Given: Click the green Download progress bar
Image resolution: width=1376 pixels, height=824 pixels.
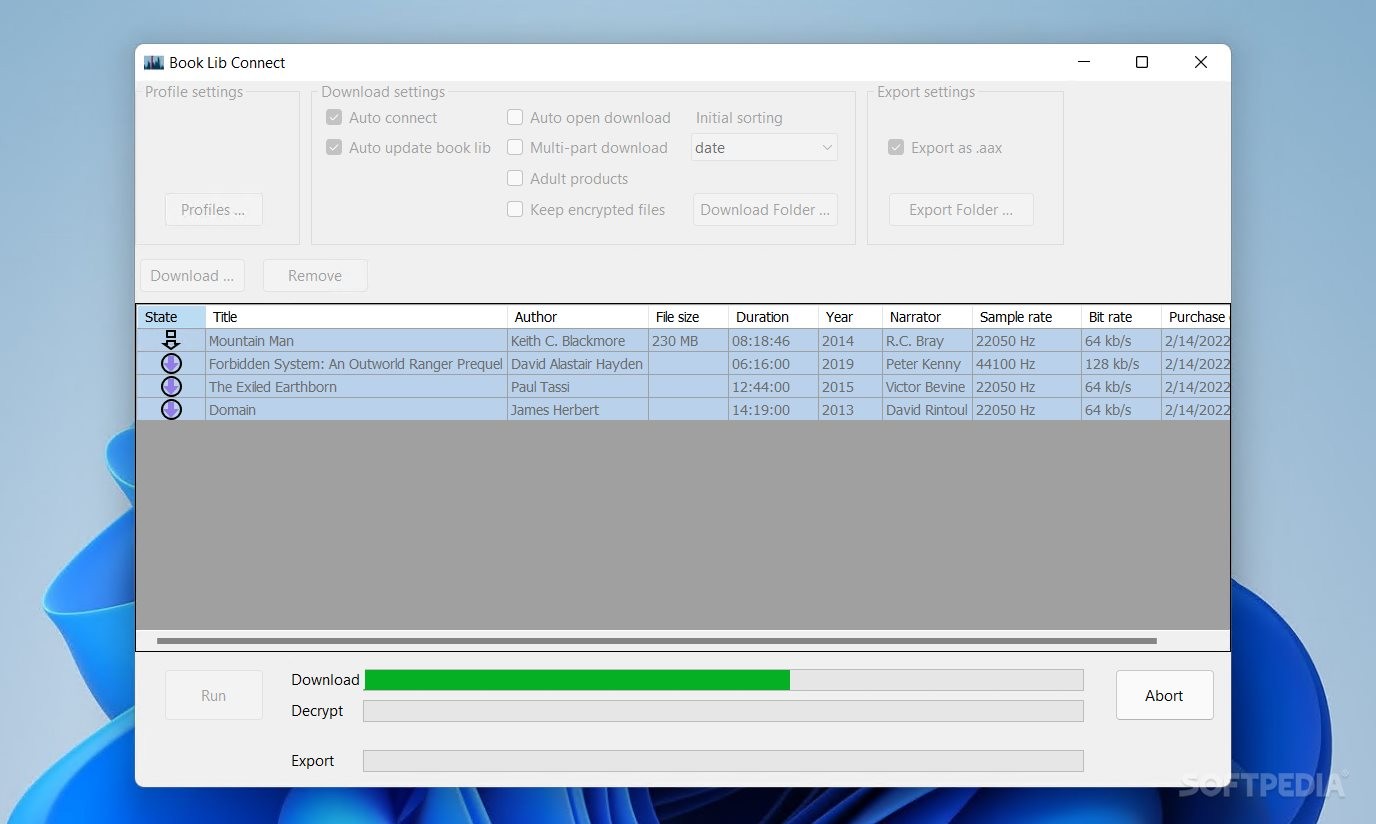Looking at the screenshot, I should click(x=723, y=680).
